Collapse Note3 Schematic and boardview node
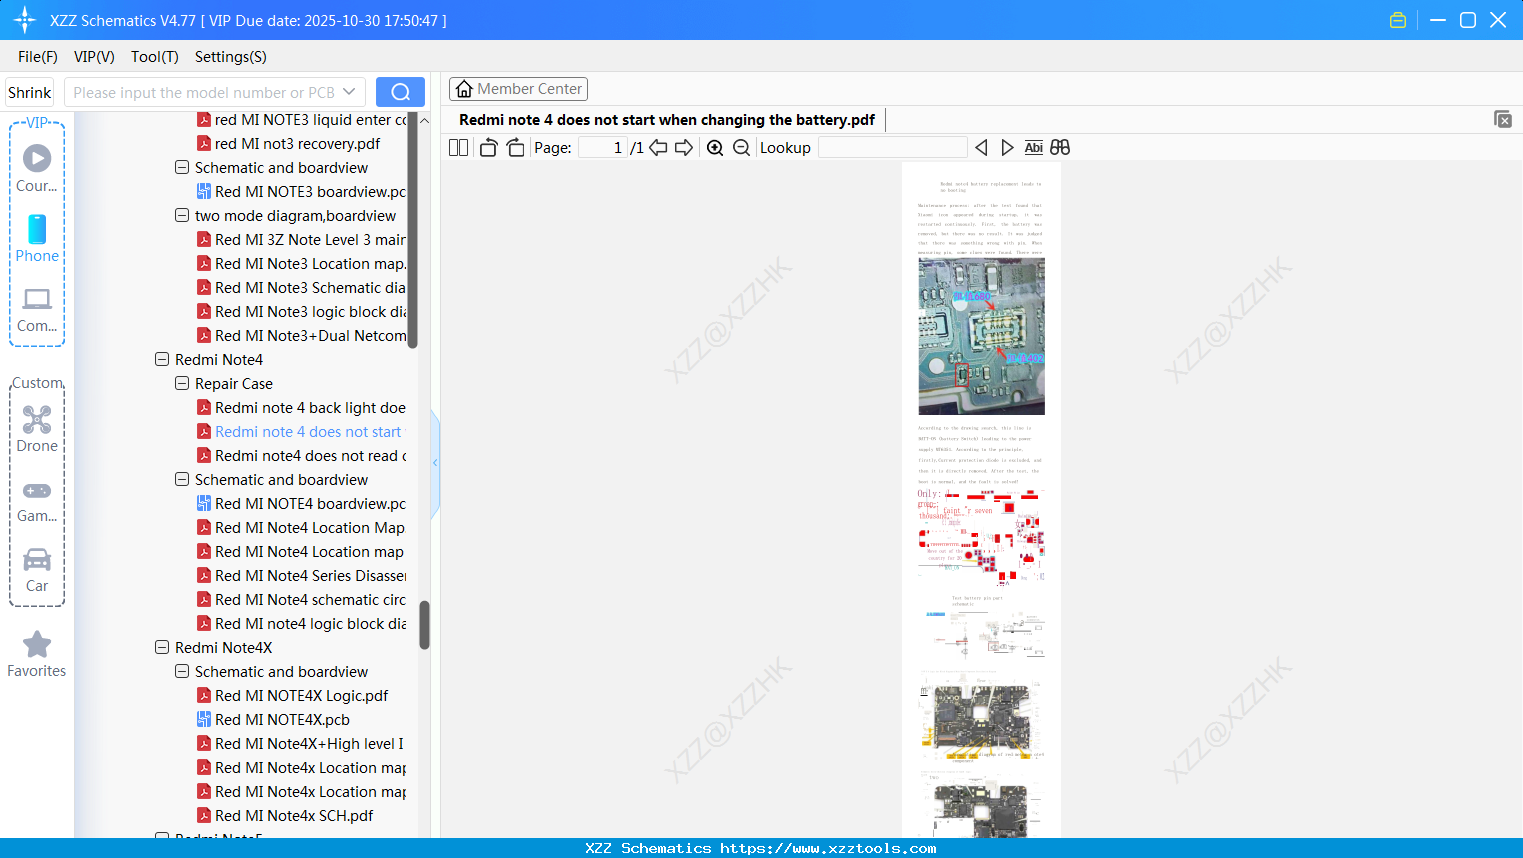1523x858 pixels. 182,167
